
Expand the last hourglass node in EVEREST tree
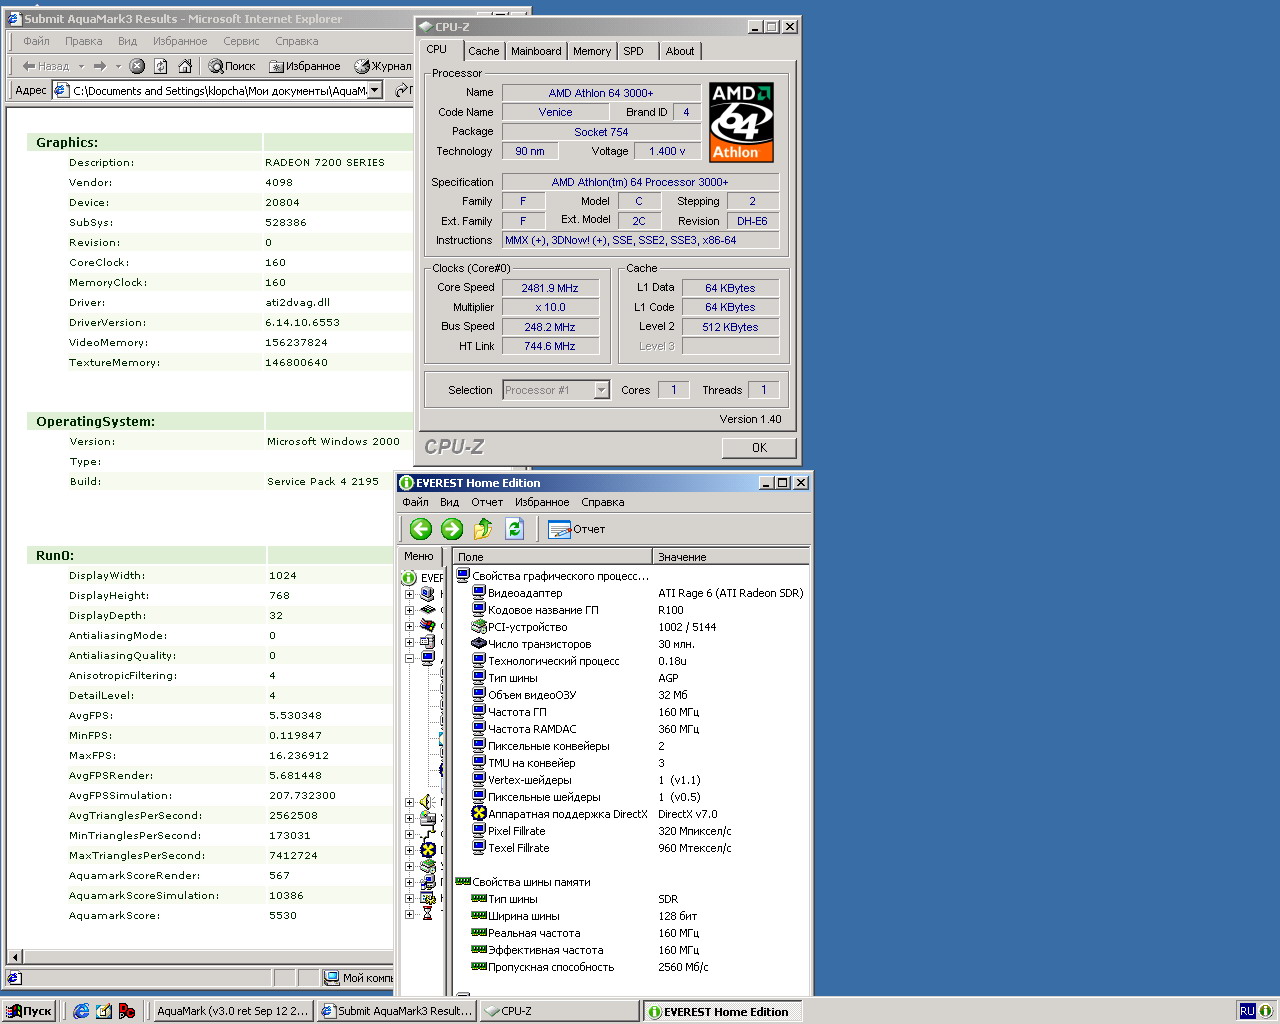click(x=409, y=914)
